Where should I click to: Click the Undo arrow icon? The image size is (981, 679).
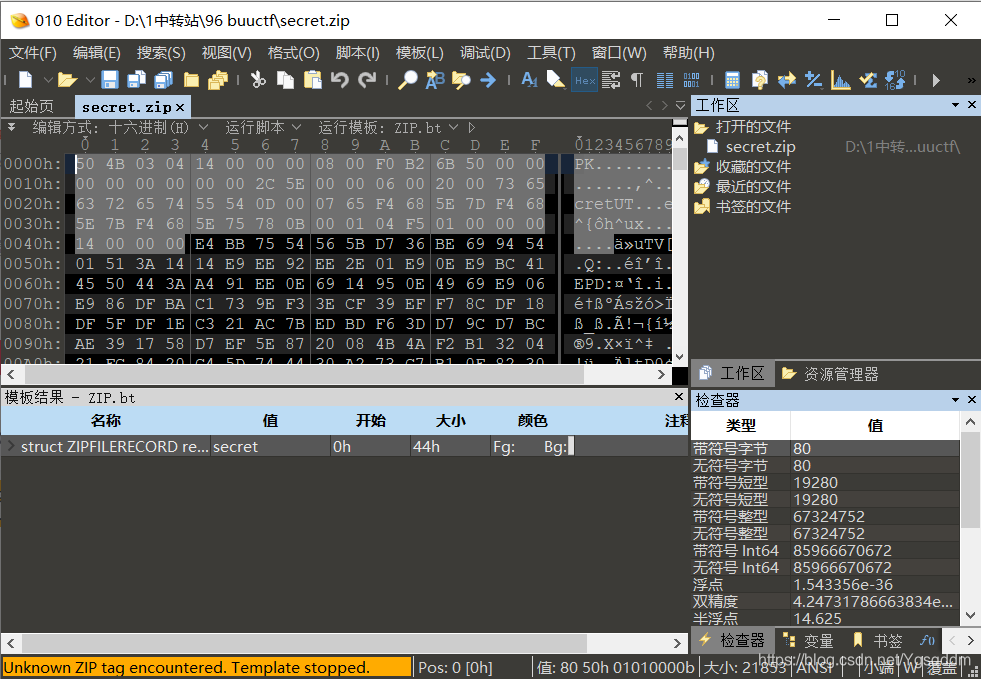pos(340,79)
